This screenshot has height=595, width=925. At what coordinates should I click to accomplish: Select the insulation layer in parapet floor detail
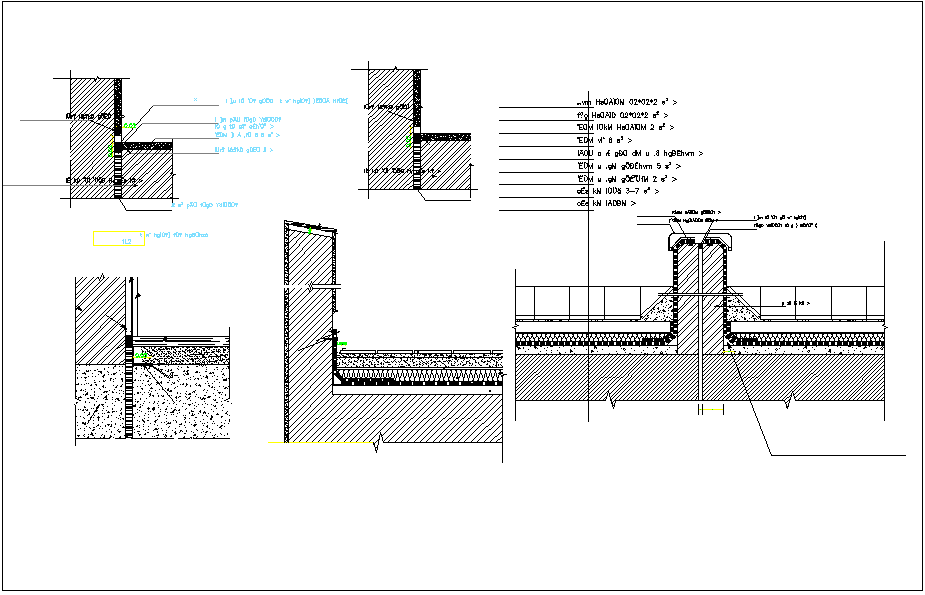point(420,375)
